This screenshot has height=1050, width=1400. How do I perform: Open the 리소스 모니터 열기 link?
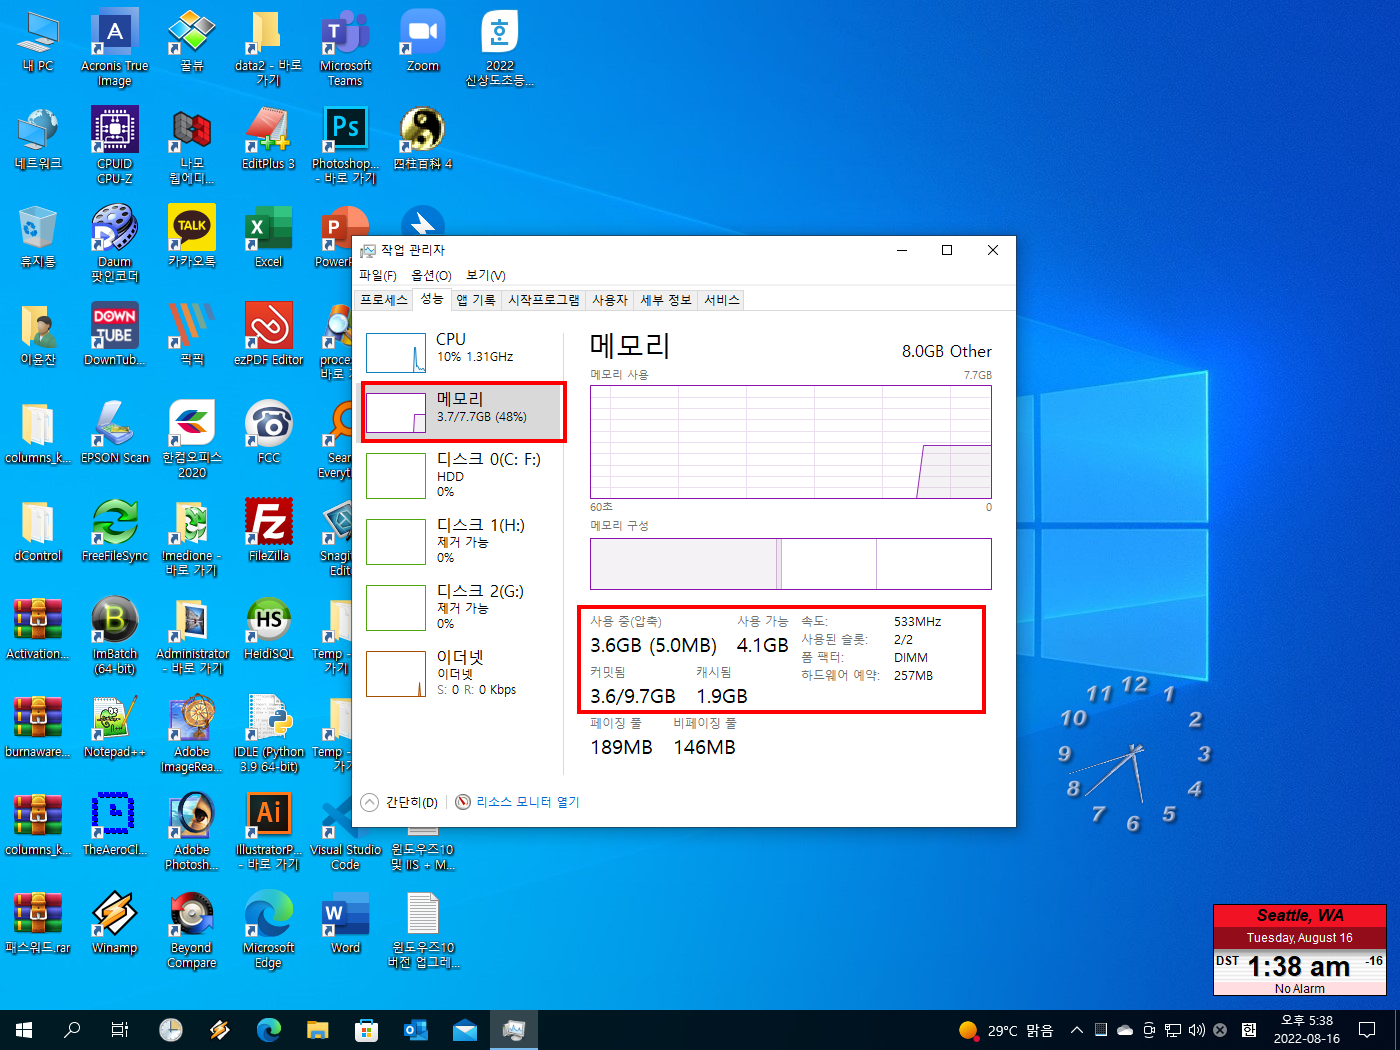[x=527, y=802]
